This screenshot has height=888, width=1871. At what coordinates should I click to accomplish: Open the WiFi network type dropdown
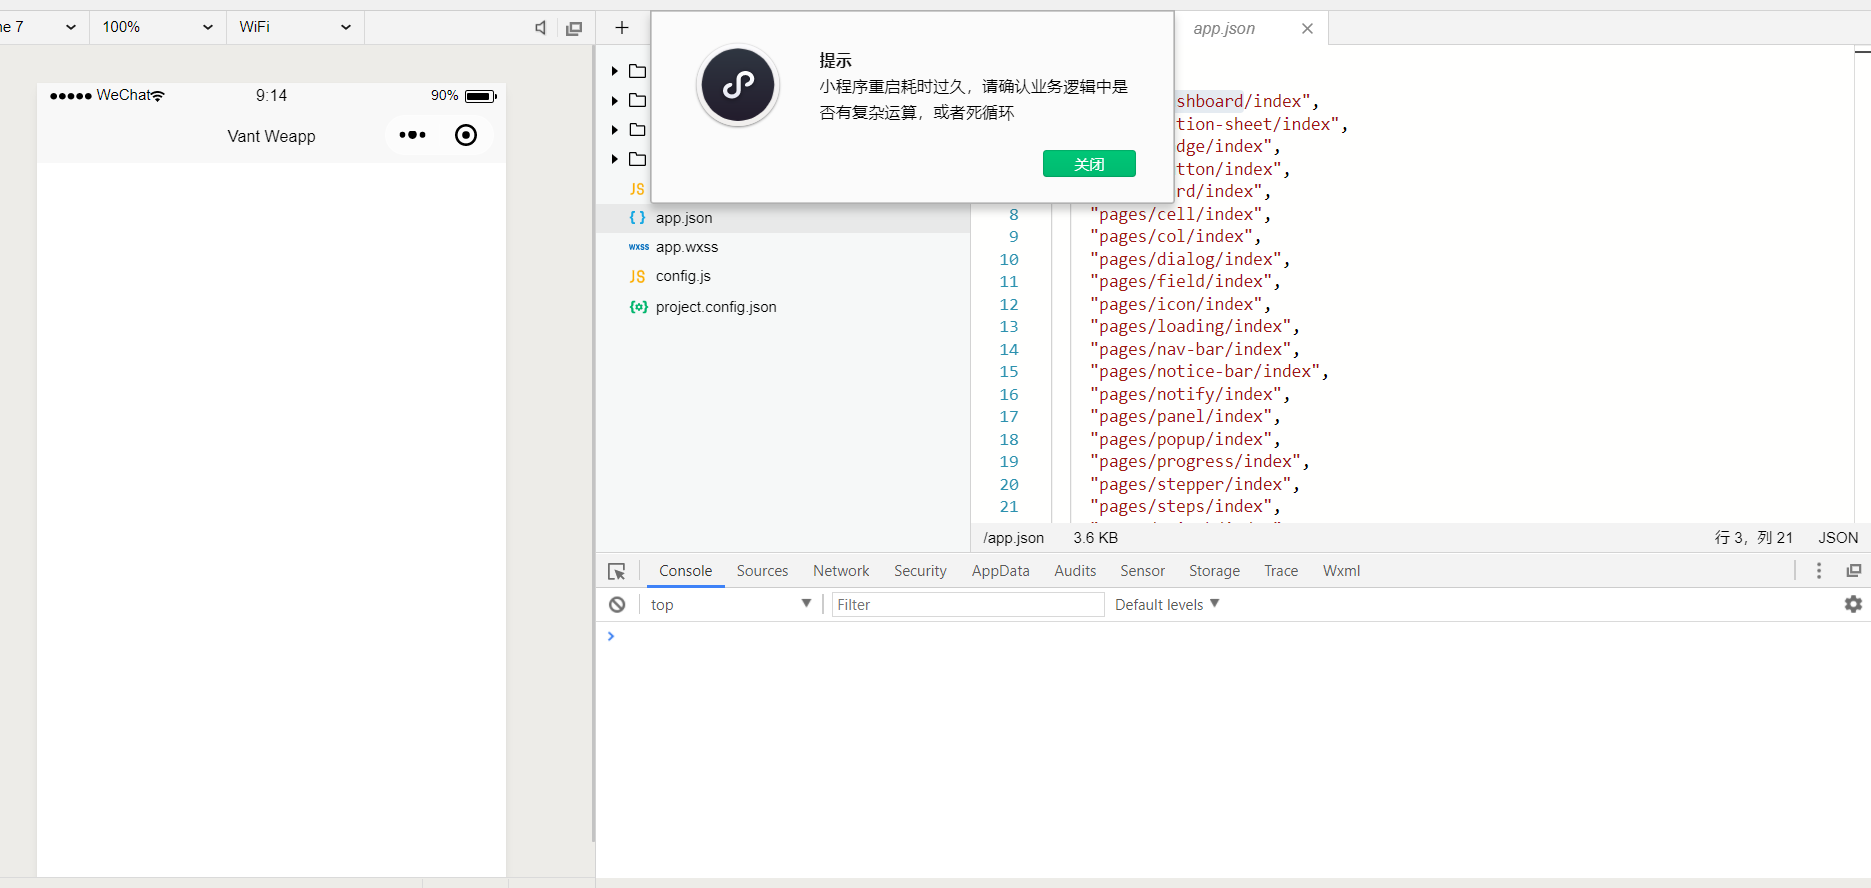pyautogui.click(x=295, y=27)
